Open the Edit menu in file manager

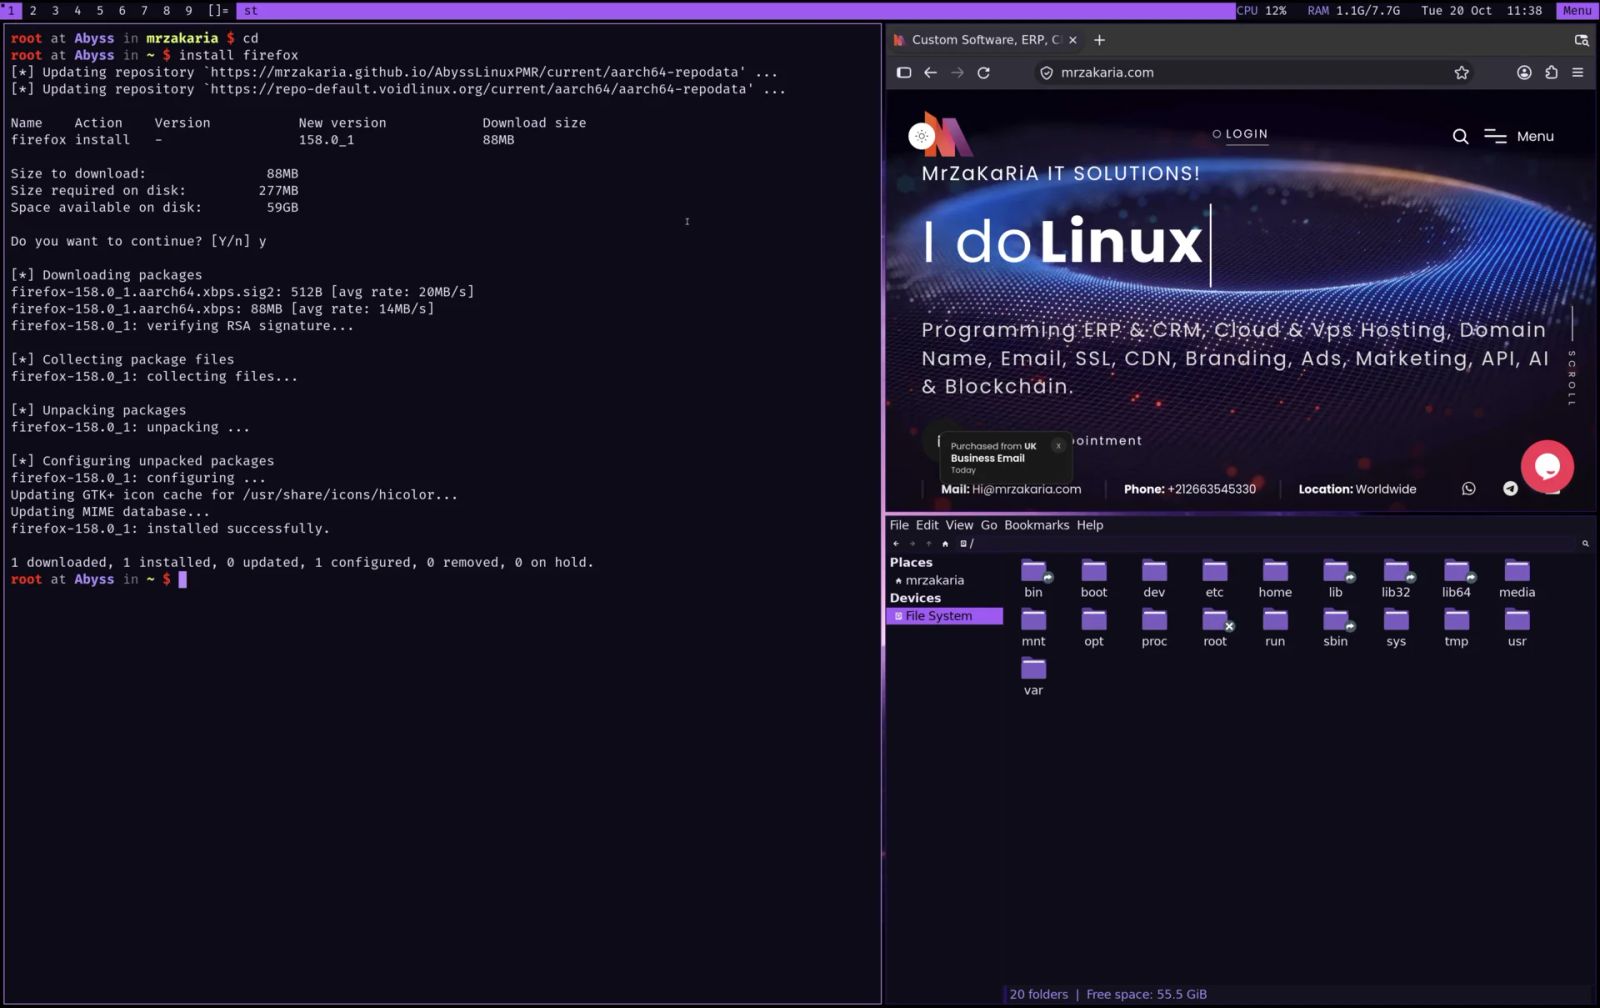(x=927, y=525)
